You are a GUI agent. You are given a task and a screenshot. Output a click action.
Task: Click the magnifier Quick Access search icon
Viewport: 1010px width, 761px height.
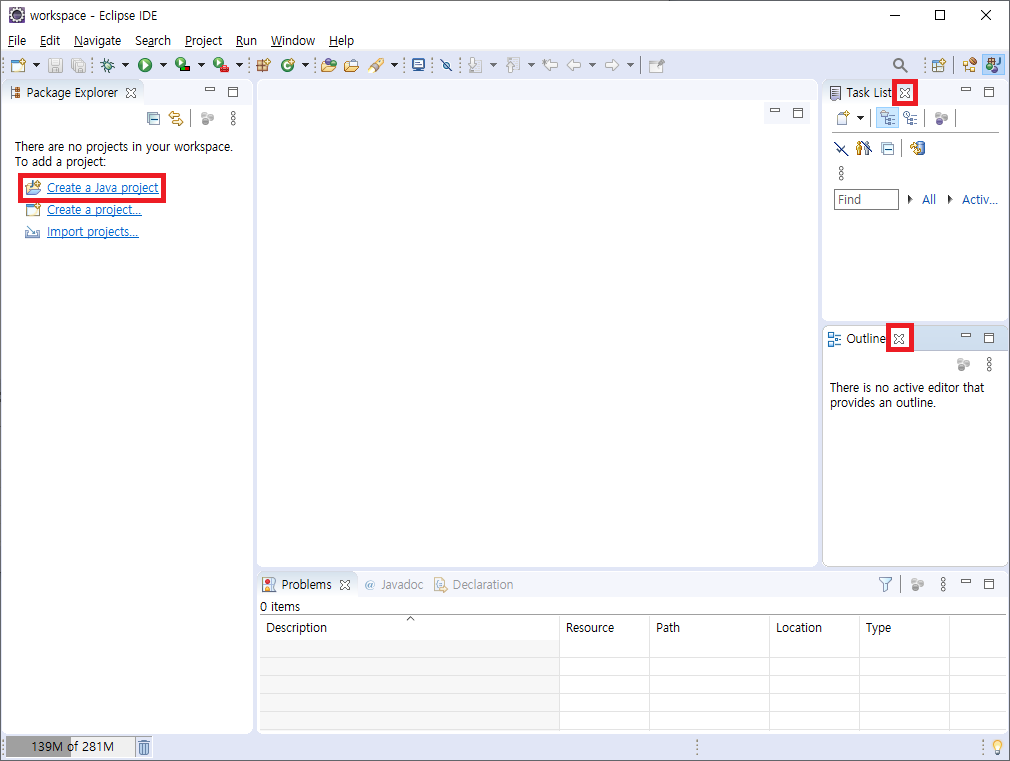click(x=900, y=65)
